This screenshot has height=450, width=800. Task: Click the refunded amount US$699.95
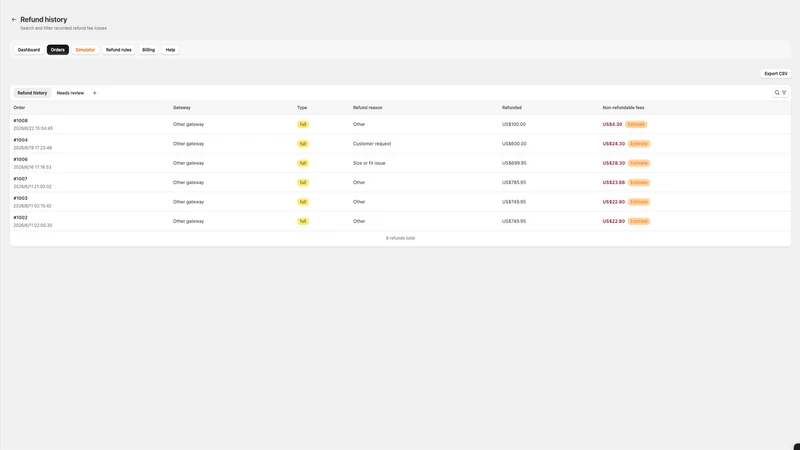514,163
